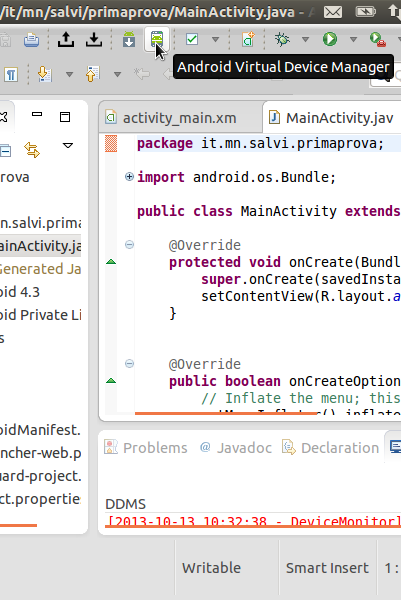Select MainActivity.java in the package tree
This screenshot has width=401, height=600.
(40, 246)
